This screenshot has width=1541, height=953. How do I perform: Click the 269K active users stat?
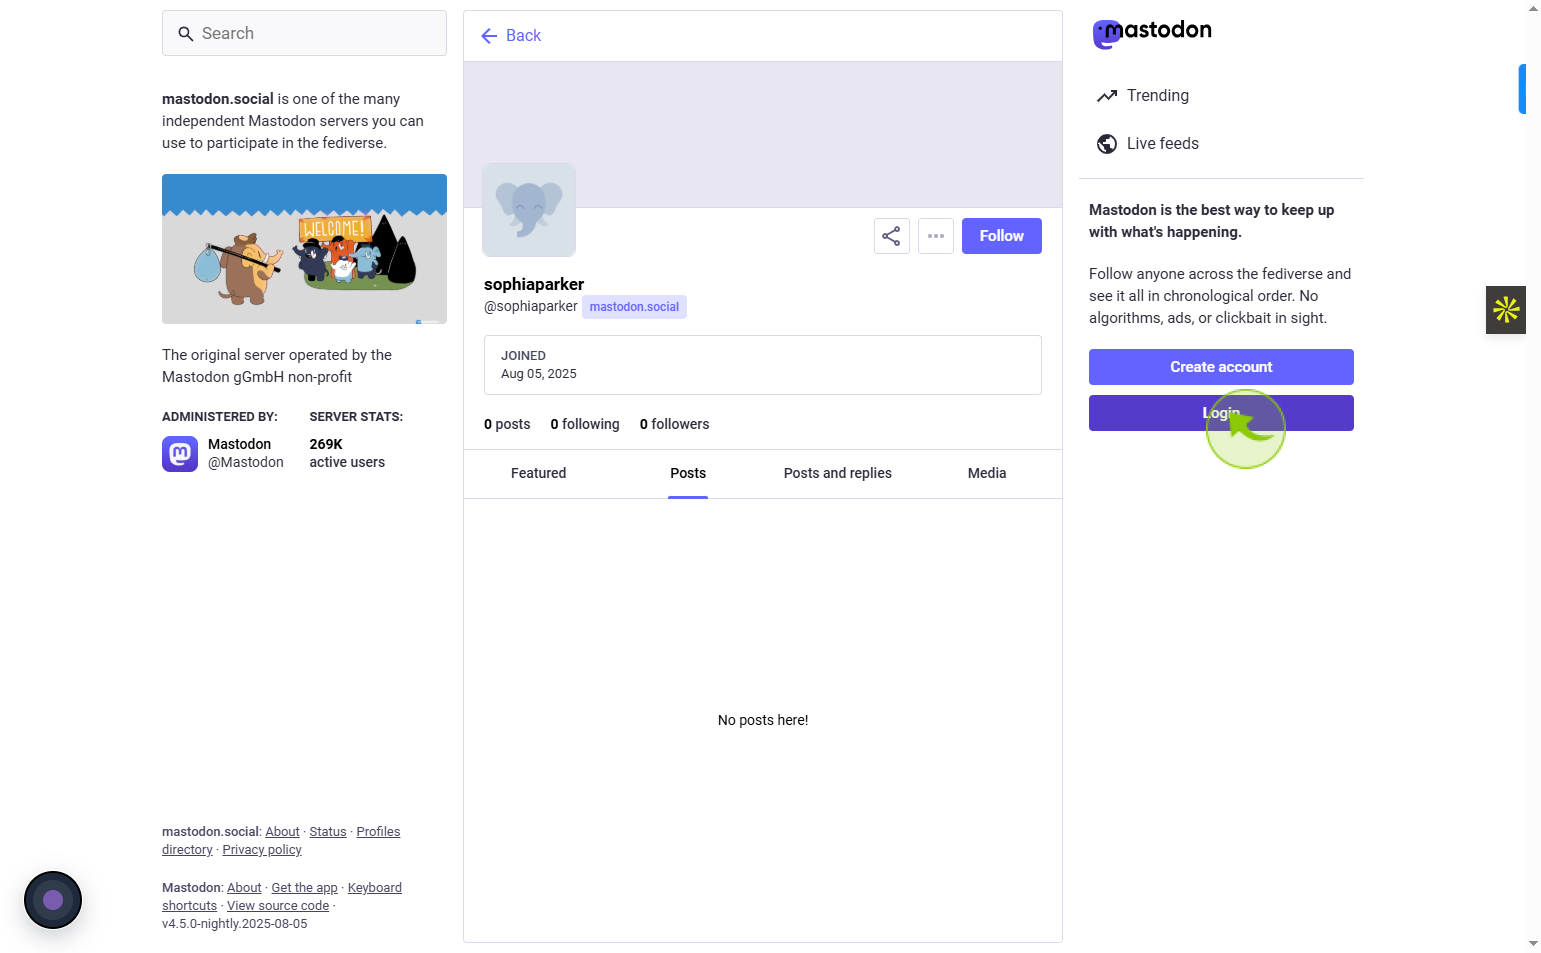[347, 453]
